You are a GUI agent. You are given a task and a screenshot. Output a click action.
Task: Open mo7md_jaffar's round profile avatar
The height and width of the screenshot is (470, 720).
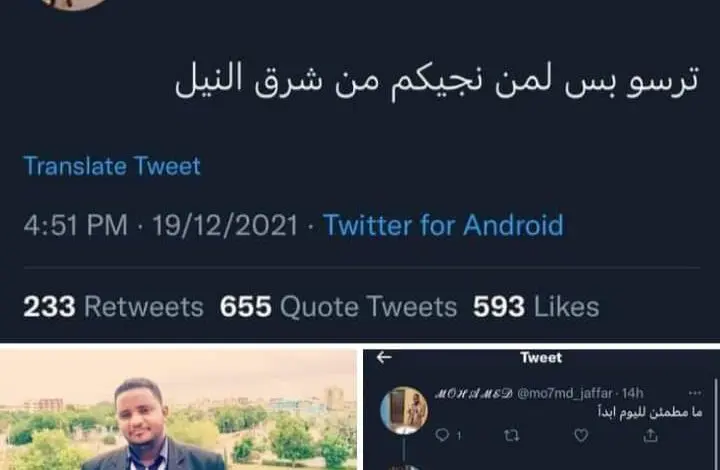click(404, 410)
